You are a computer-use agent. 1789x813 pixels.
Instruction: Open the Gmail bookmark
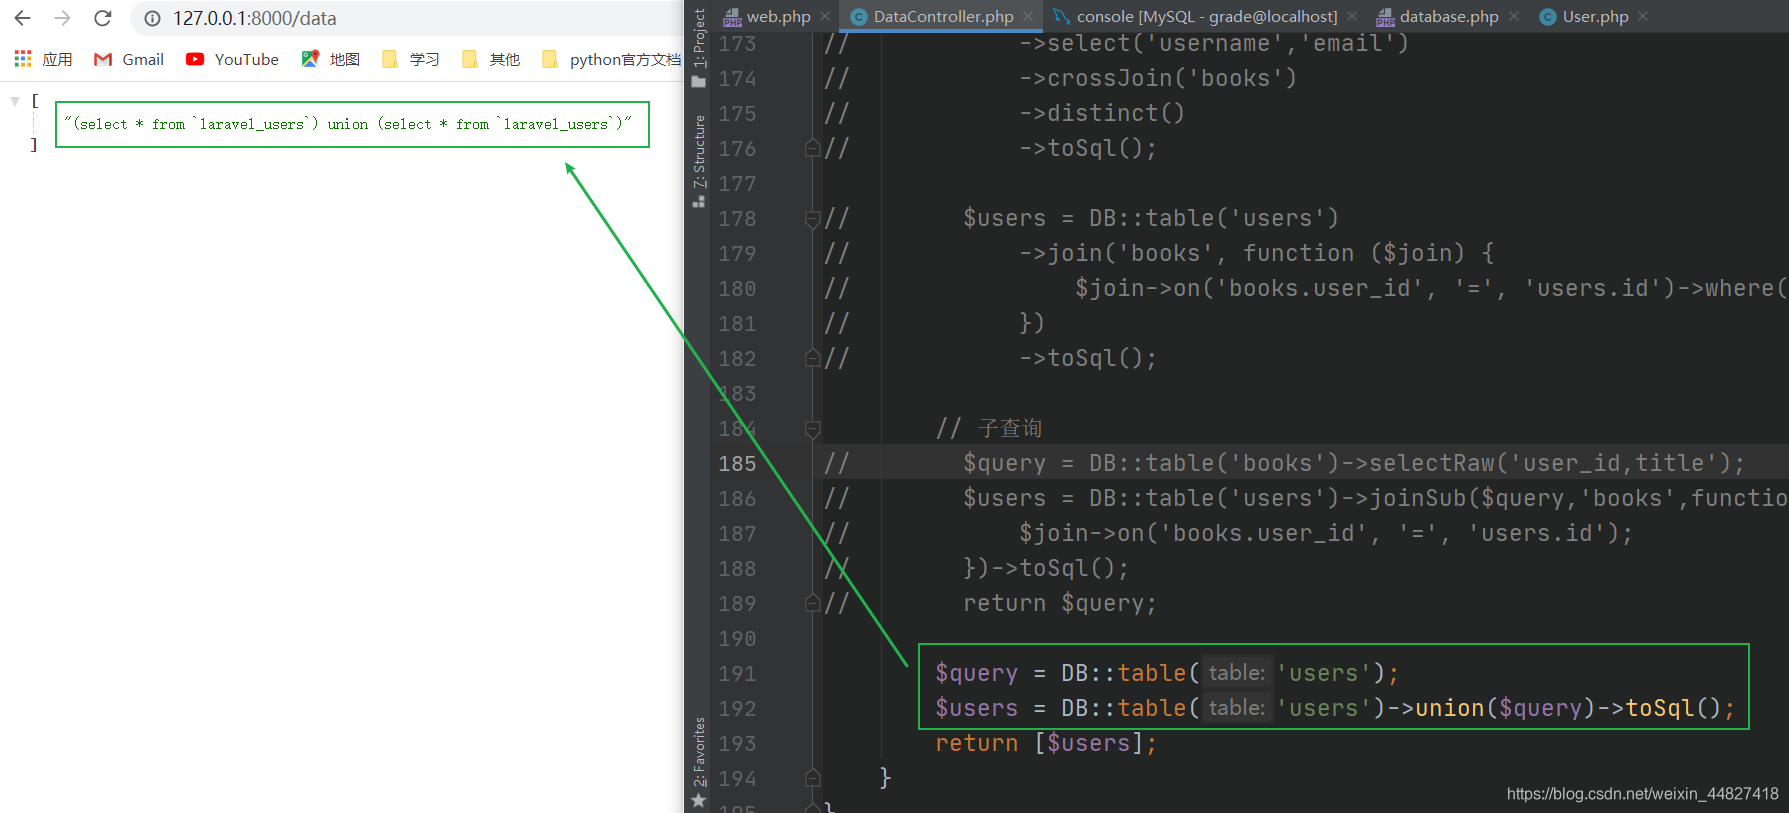(x=129, y=59)
